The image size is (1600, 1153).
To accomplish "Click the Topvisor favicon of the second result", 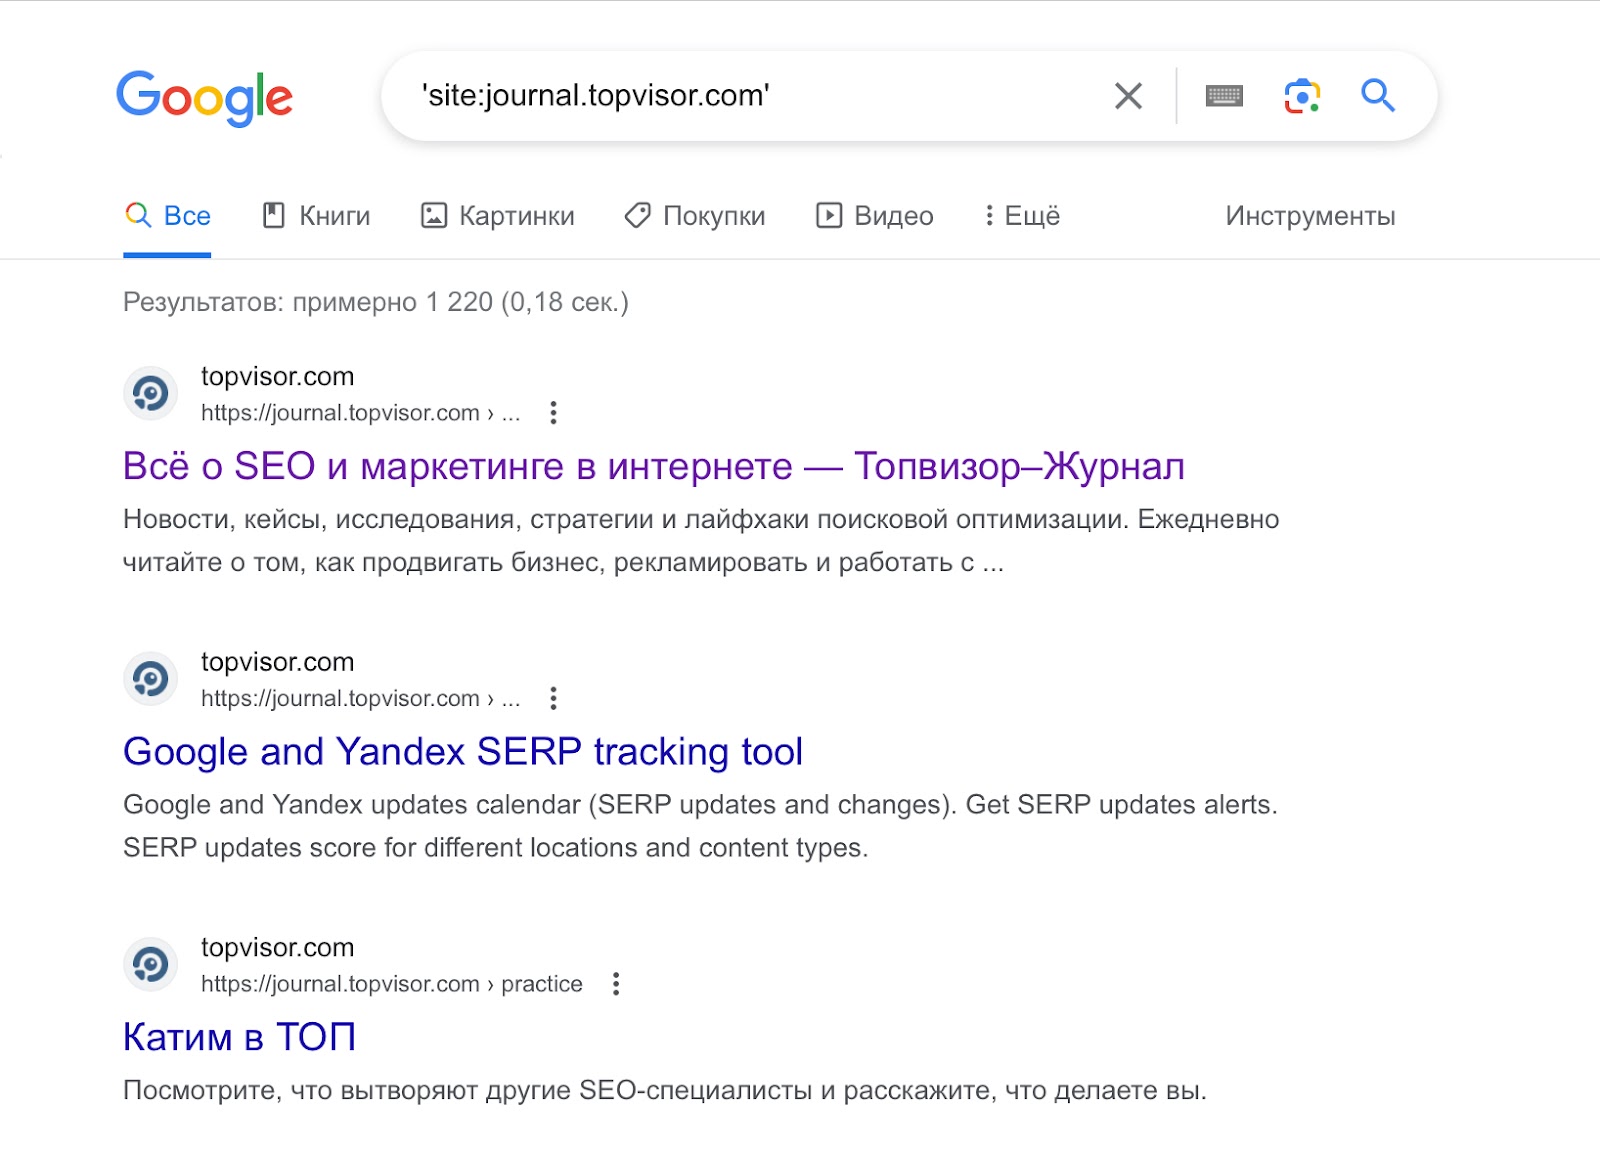I will [x=150, y=679].
